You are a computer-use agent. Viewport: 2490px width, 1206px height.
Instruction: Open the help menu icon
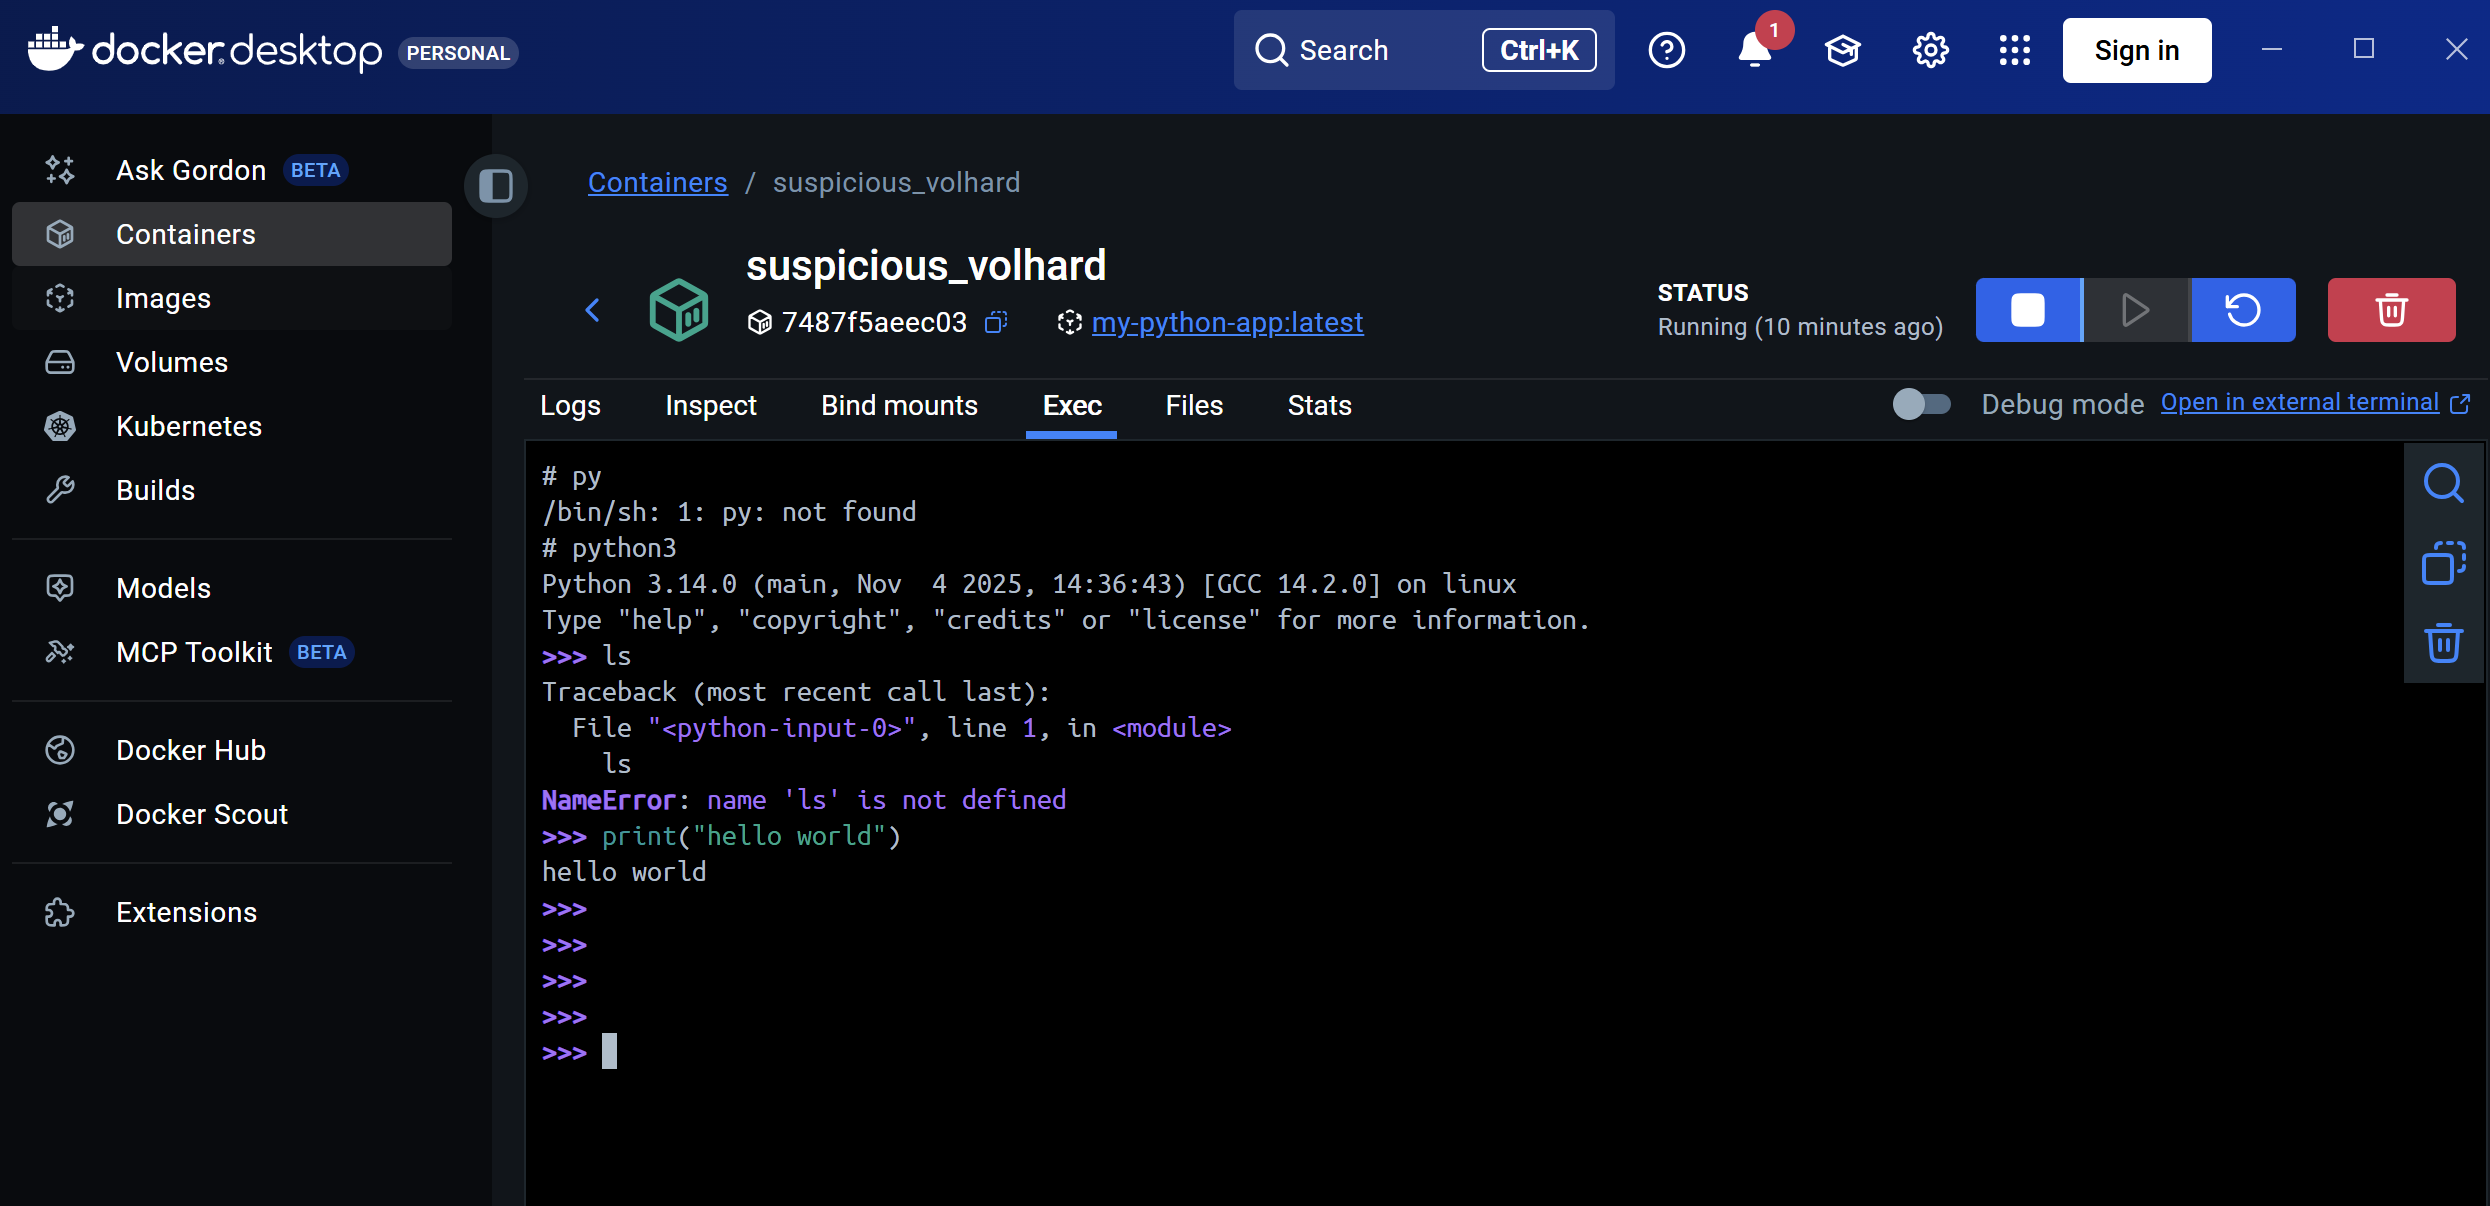point(1666,50)
